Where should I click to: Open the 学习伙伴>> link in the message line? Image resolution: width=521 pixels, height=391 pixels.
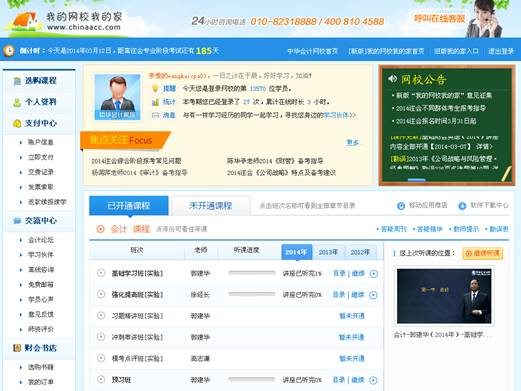(x=339, y=115)
